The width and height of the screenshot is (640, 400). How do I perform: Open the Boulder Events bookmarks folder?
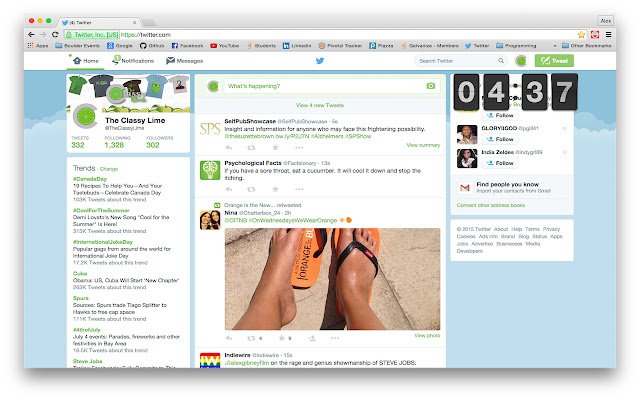pos(78,46)
